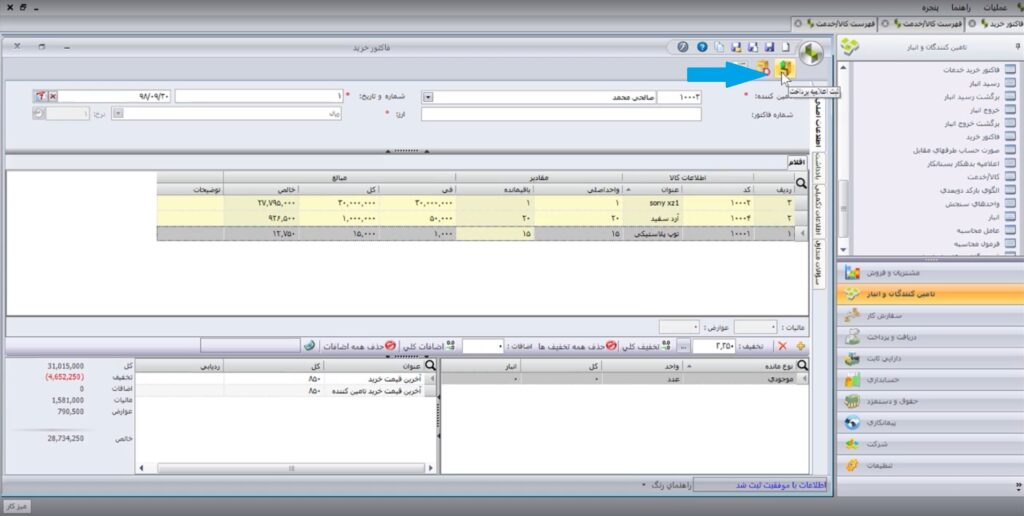The image size is (1024, 516).
Task: Click the search magnifier in items grid
Action: pyautogui.click(x=801, y=184)
